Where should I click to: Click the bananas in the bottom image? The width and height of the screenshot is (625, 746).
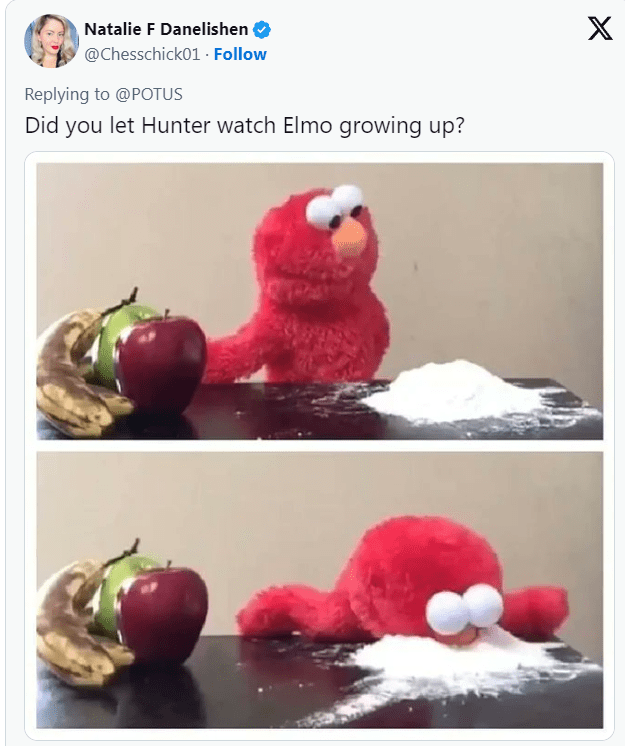click(76, 628)
